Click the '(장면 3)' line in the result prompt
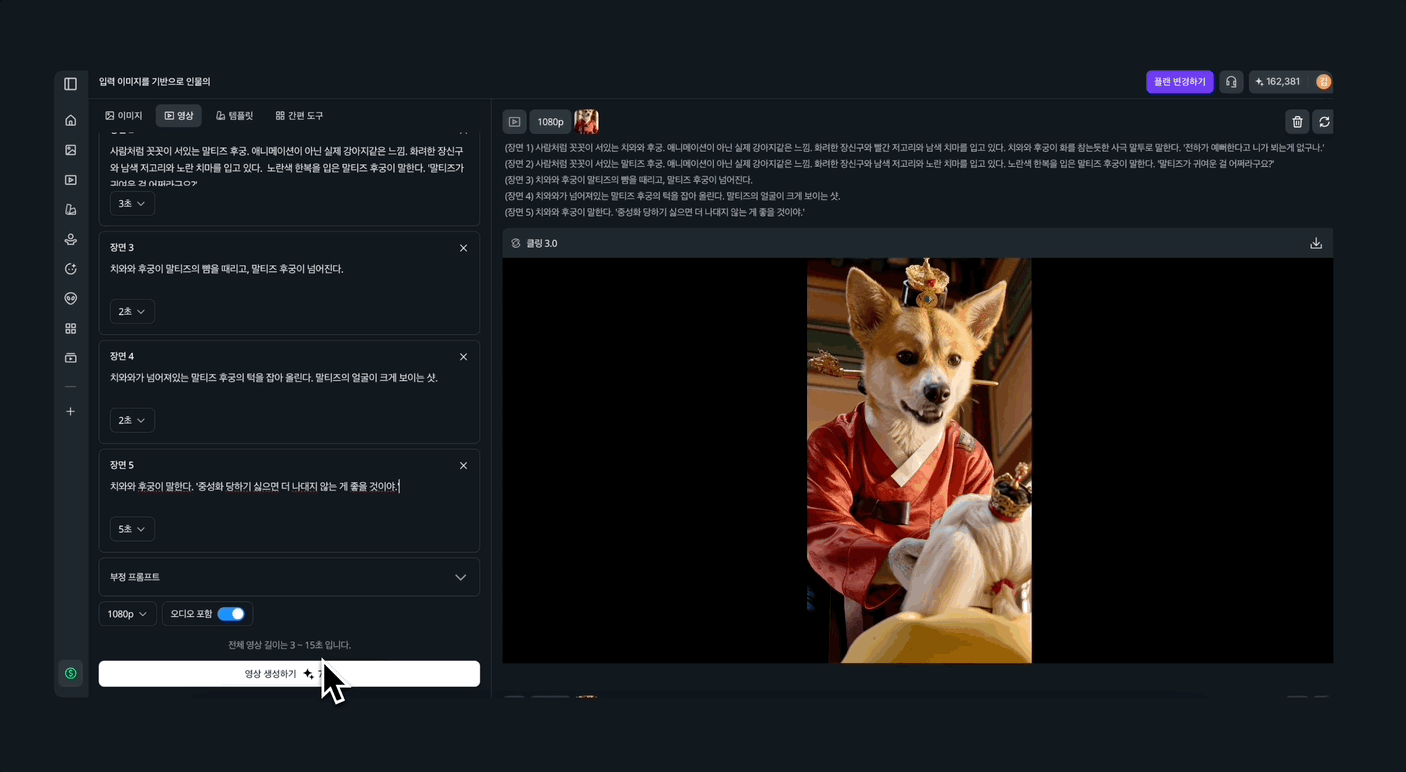 pos(628,180)
